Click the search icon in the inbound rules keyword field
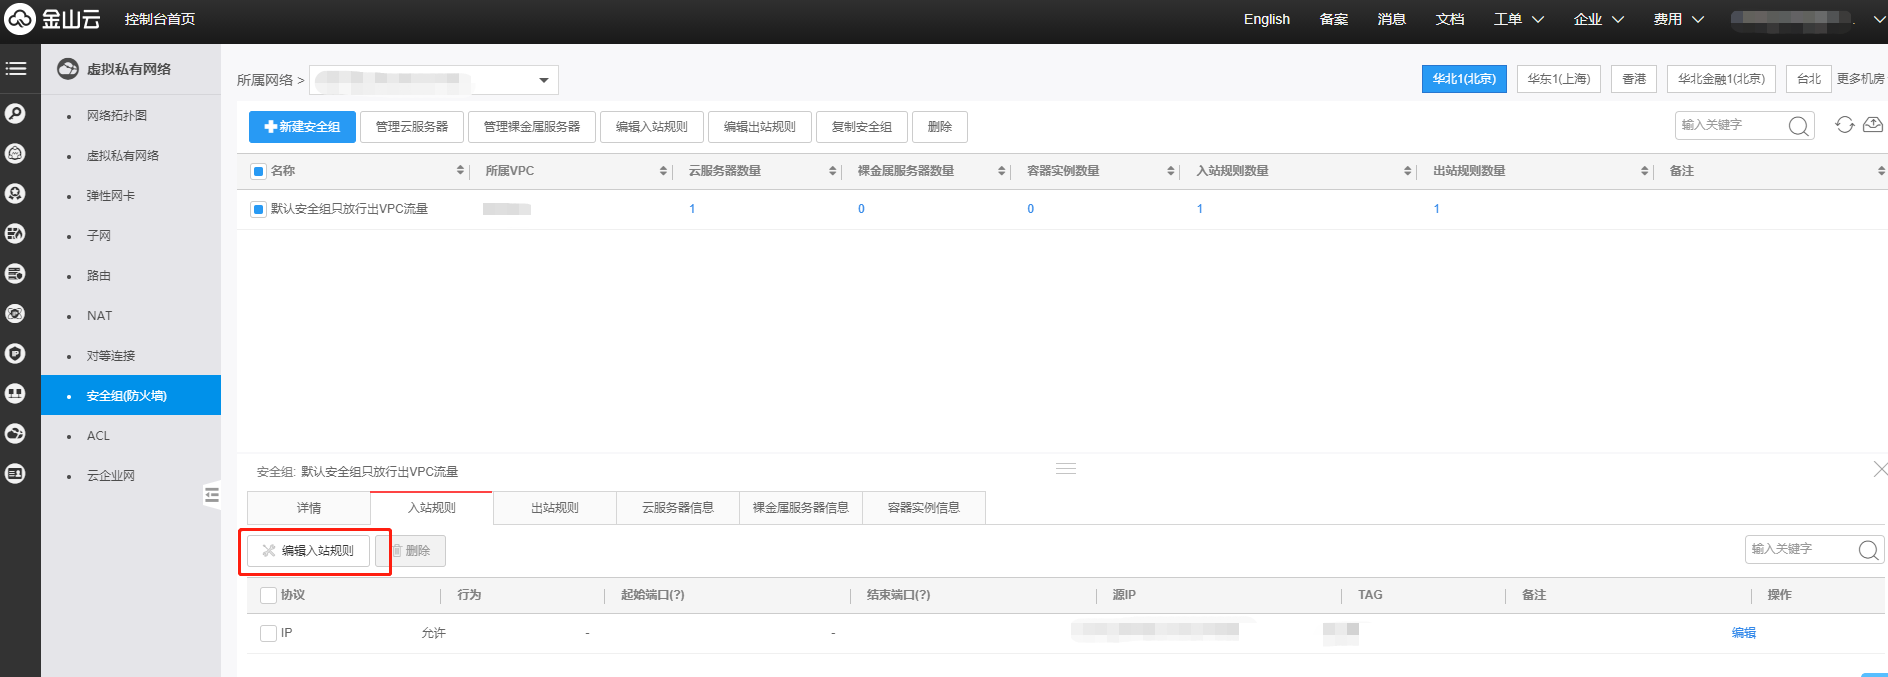This screenshot has height=677, width=1888. (1867, 550)
